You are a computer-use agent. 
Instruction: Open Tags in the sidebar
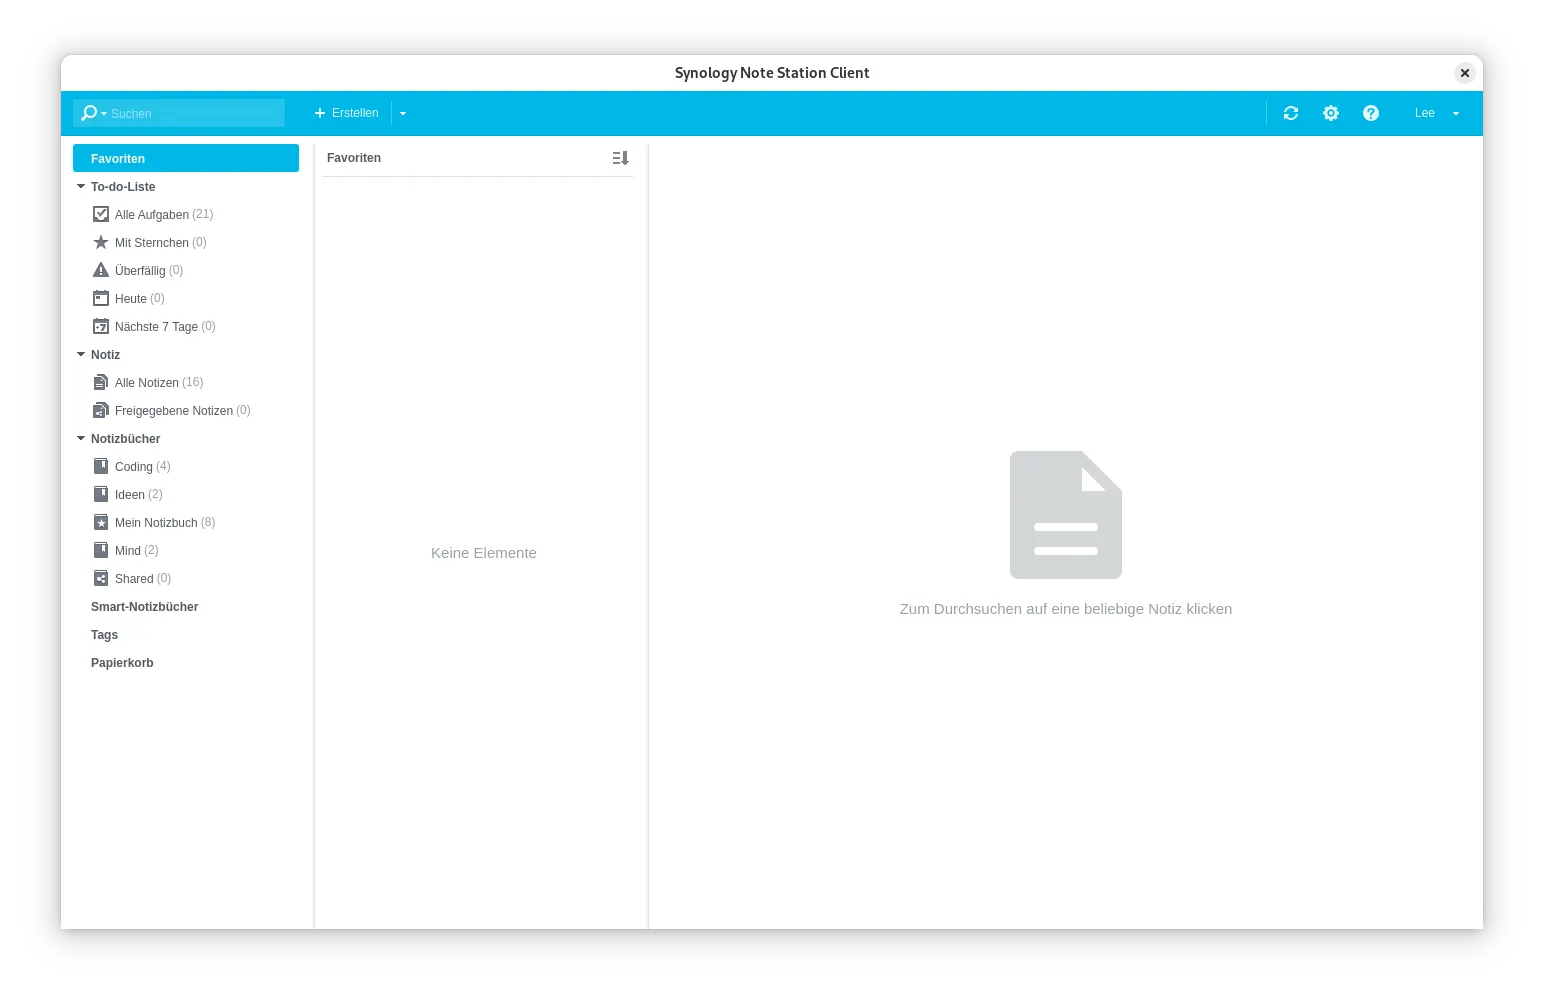(x=104, y=635)
